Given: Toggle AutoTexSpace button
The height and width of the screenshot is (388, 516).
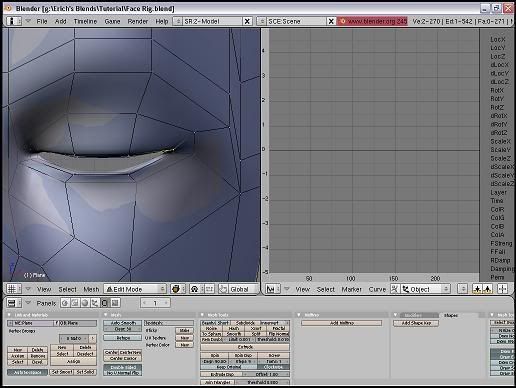Looking at the screenshot, I should click(x=27, y=372).
